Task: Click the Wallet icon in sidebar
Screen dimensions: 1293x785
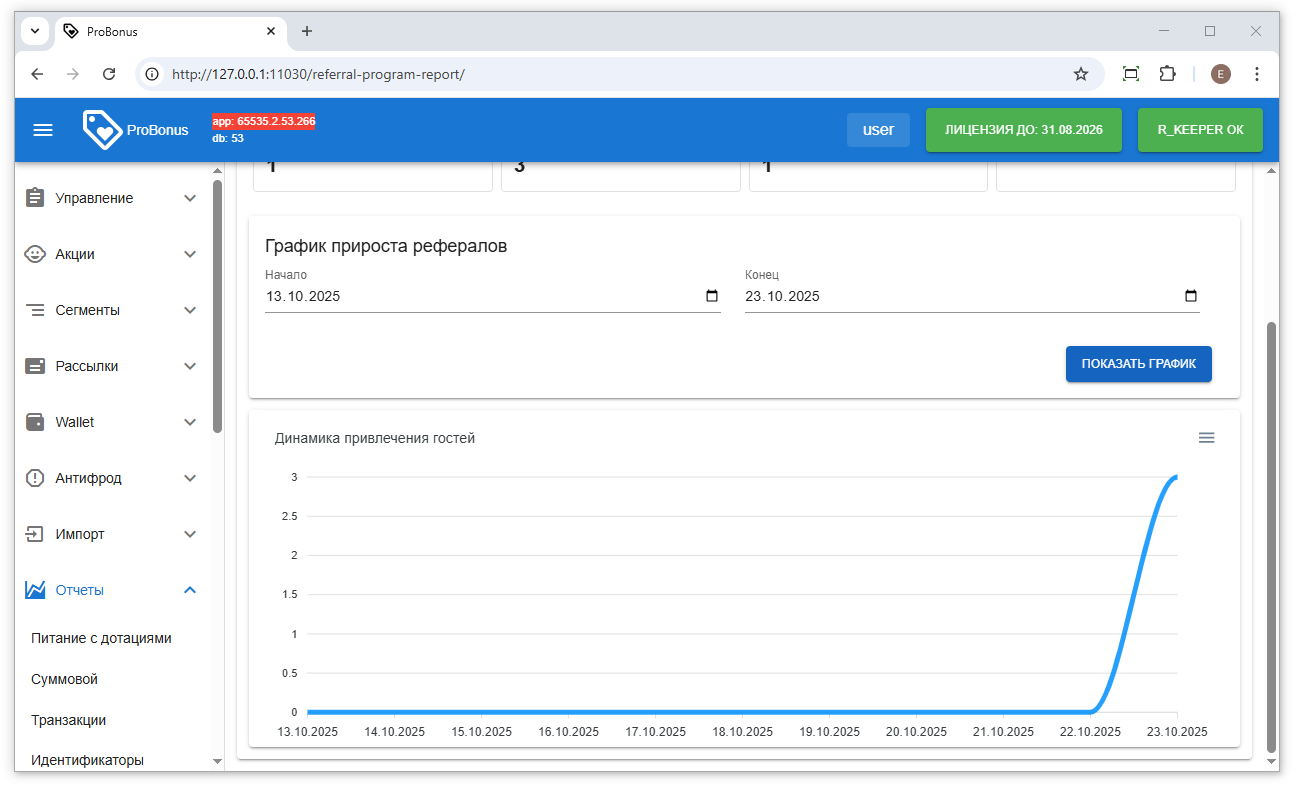Action: pyautogui.click(x=35, y=422)
